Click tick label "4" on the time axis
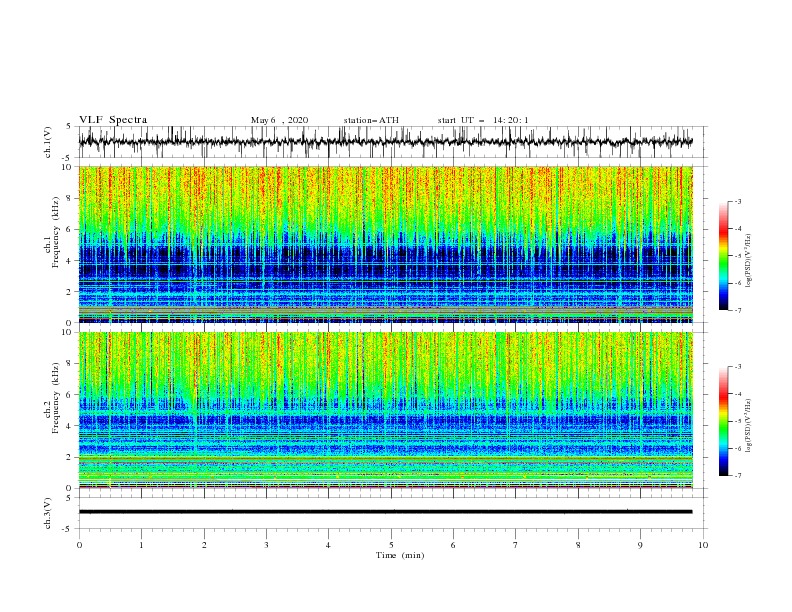This screenshot has width=792, height=612. pyautogui.click(x=328, y=545)
